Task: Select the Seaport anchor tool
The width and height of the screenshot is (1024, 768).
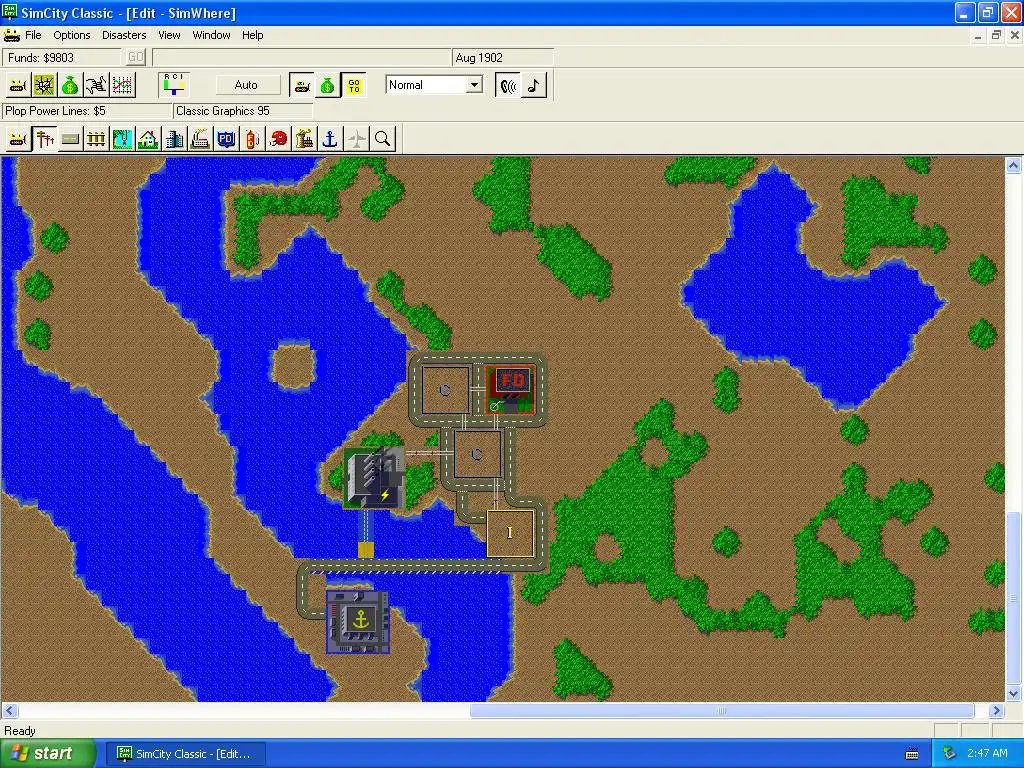Action: click(330, 139)
